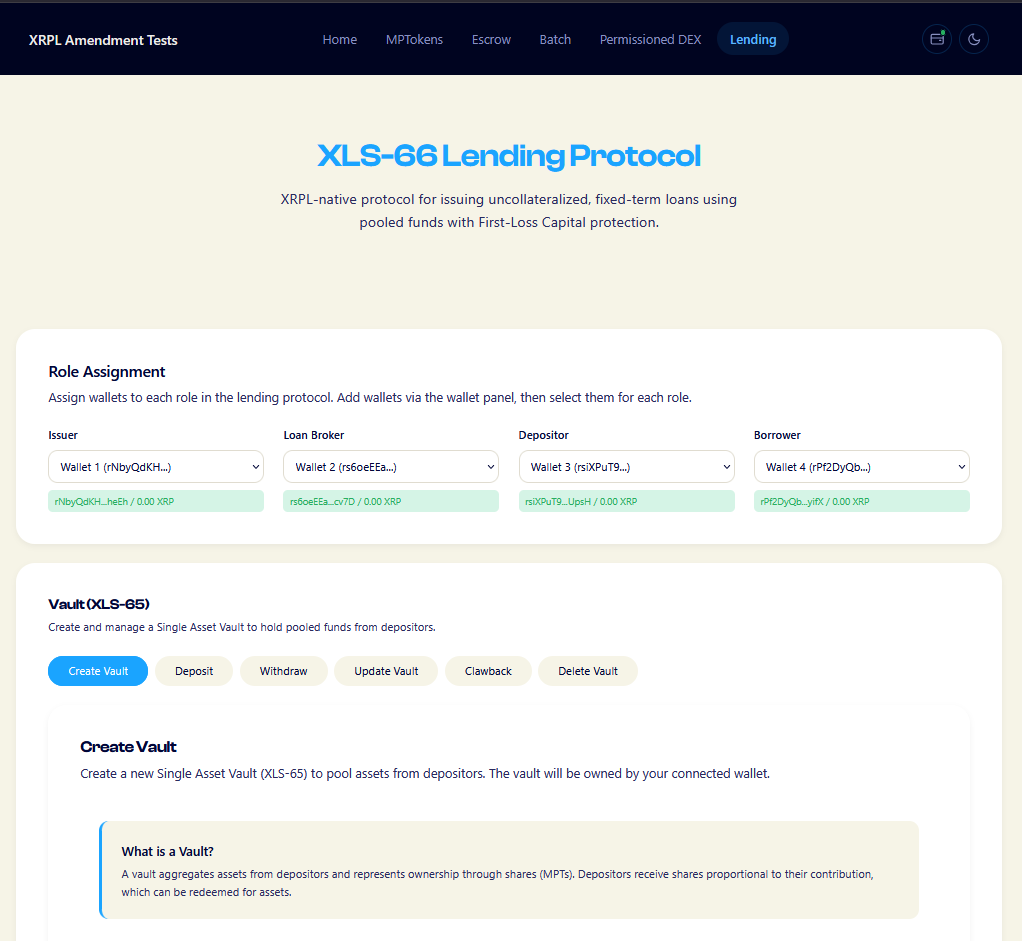Open the Depositor wallet dropdown

(x=626, y=467)
